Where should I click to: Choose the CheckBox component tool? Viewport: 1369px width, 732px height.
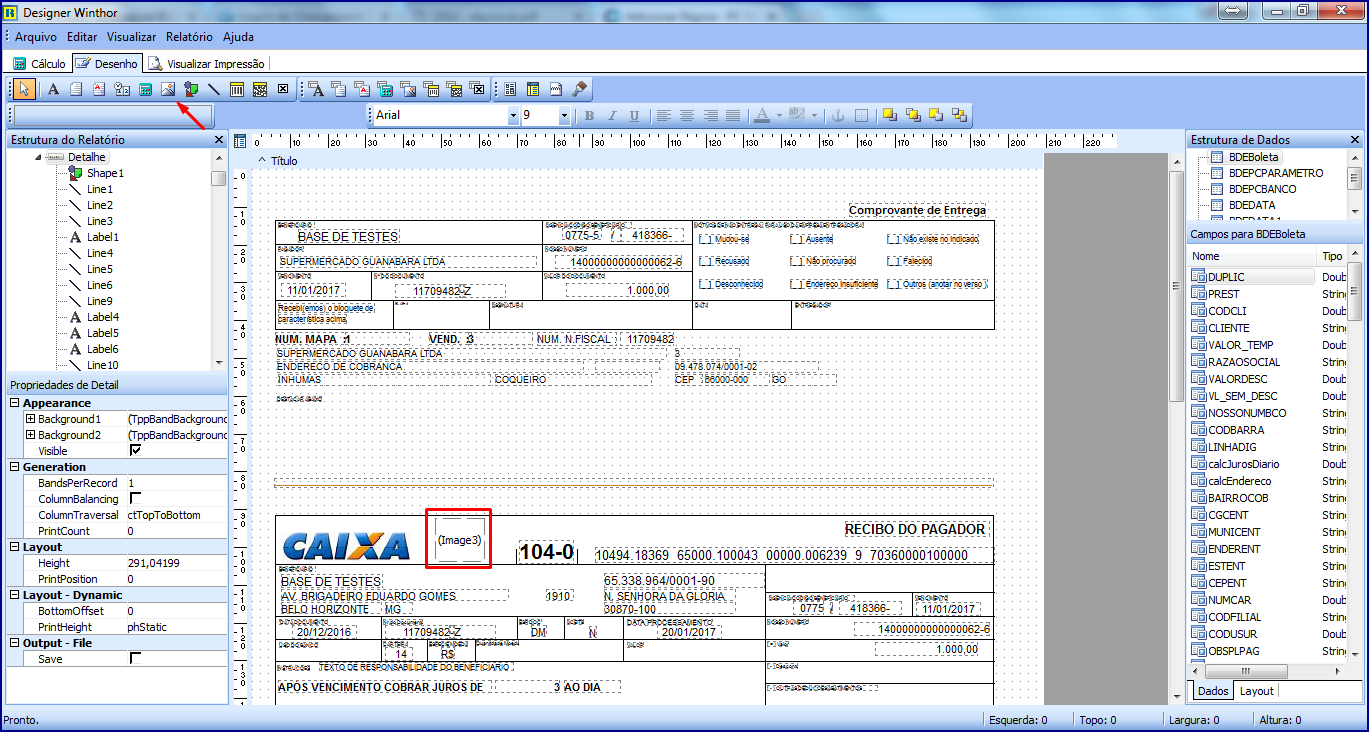coord(283,89)
